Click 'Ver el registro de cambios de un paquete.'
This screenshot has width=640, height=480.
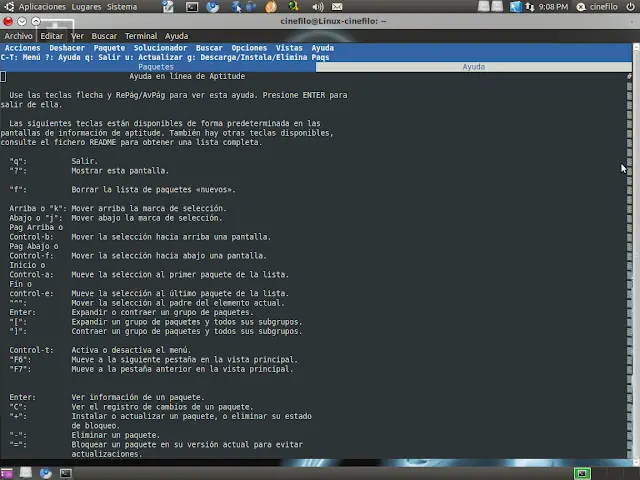pos(162,407)
